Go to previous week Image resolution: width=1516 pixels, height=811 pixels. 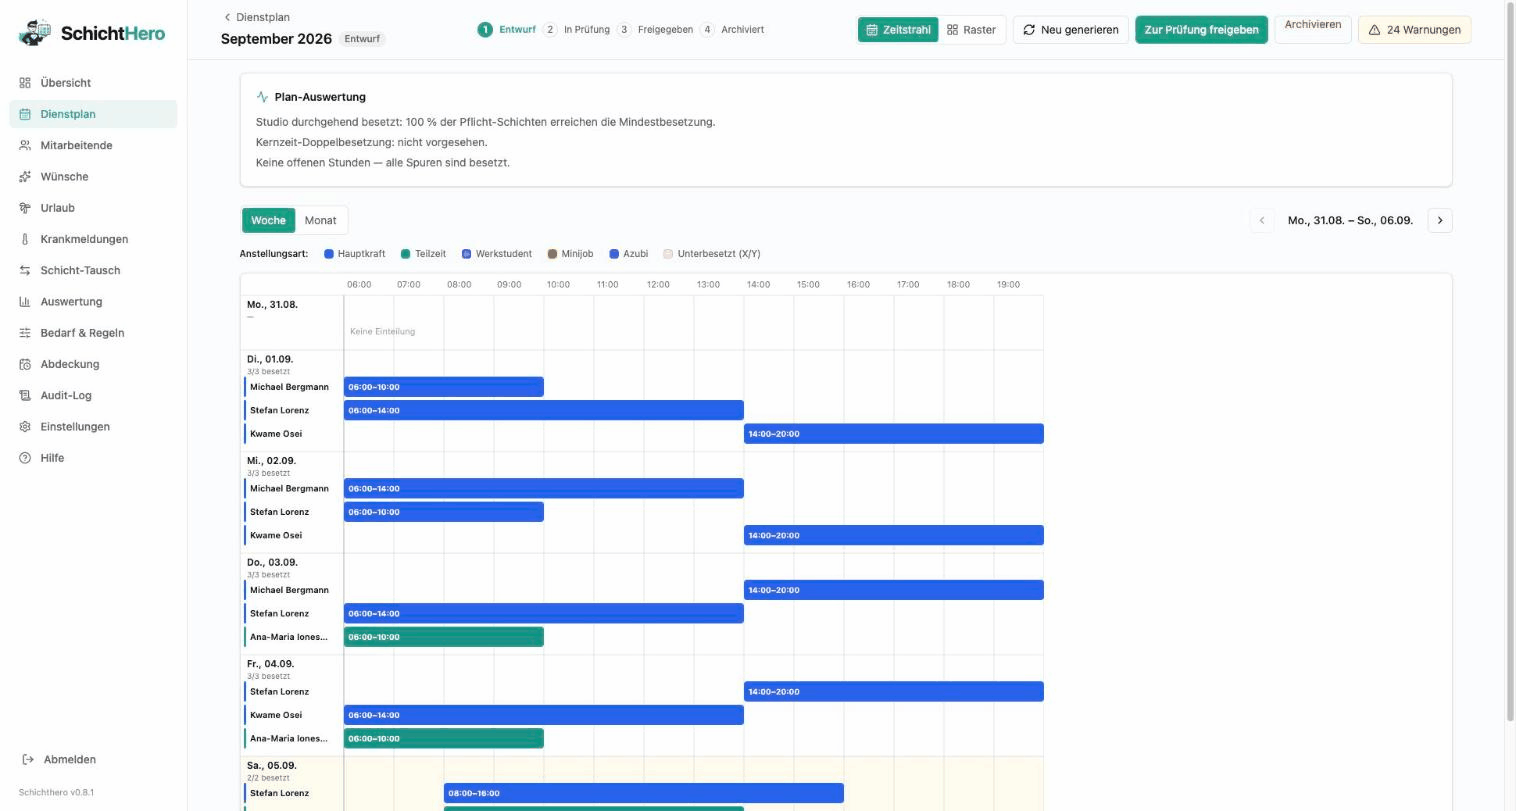(1262, 220)
